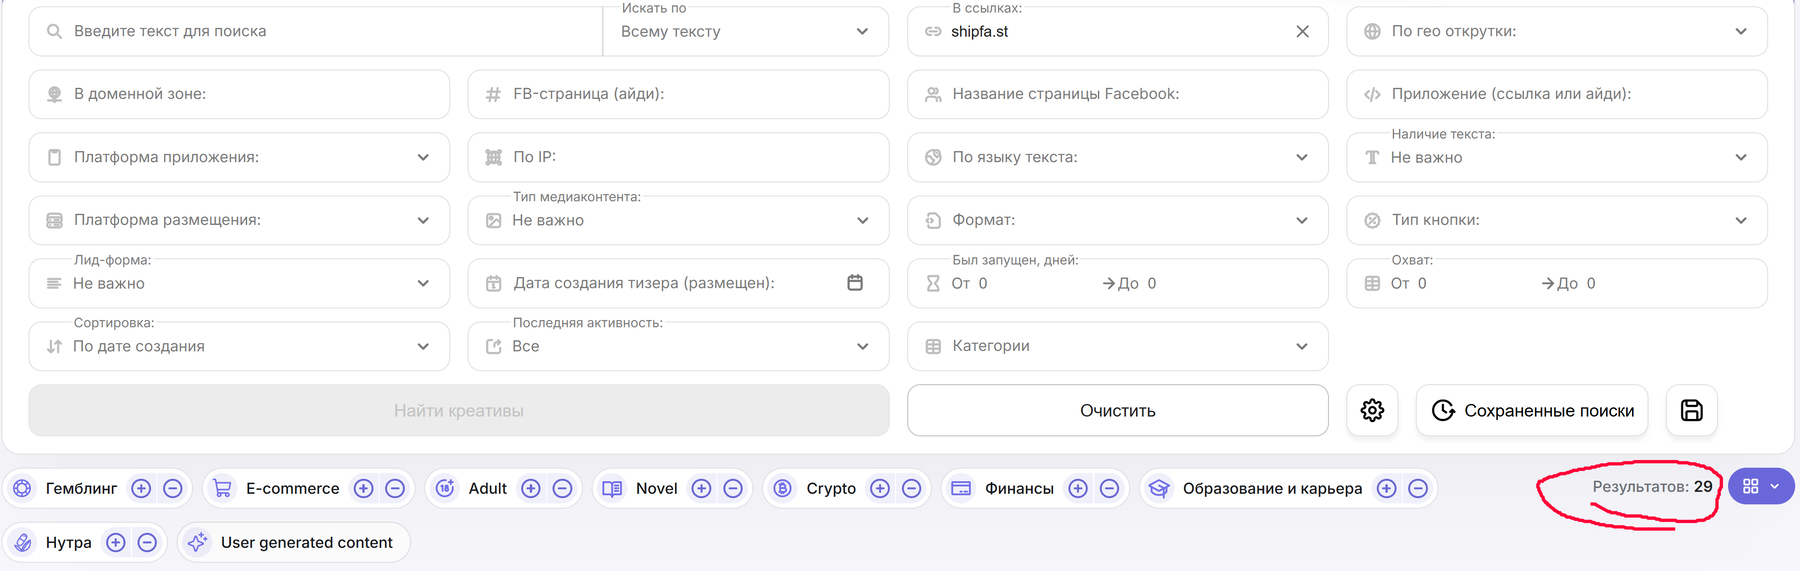This screenshot has height=571, width=1800.
Task: Switch results grid view layout
Action: (1761, 486)
